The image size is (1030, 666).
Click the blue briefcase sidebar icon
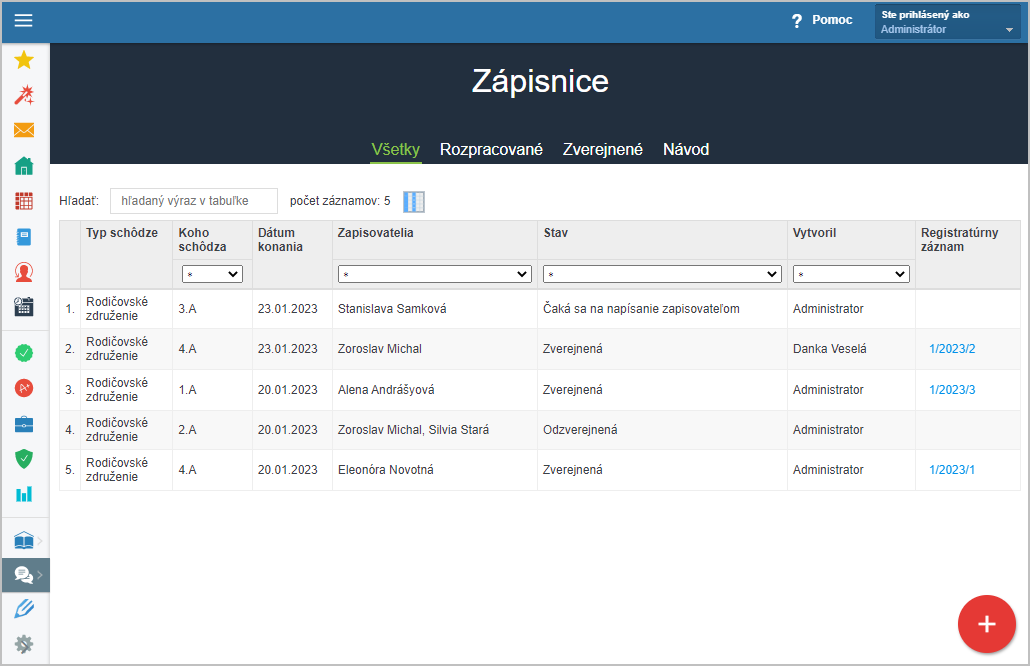point(24,424)
